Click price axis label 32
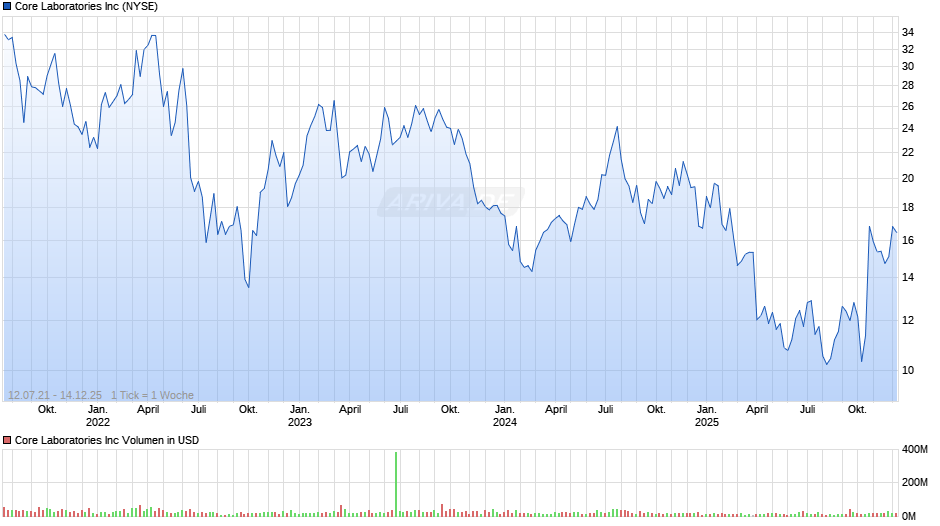The image size is (940, 526). point(908,49)
